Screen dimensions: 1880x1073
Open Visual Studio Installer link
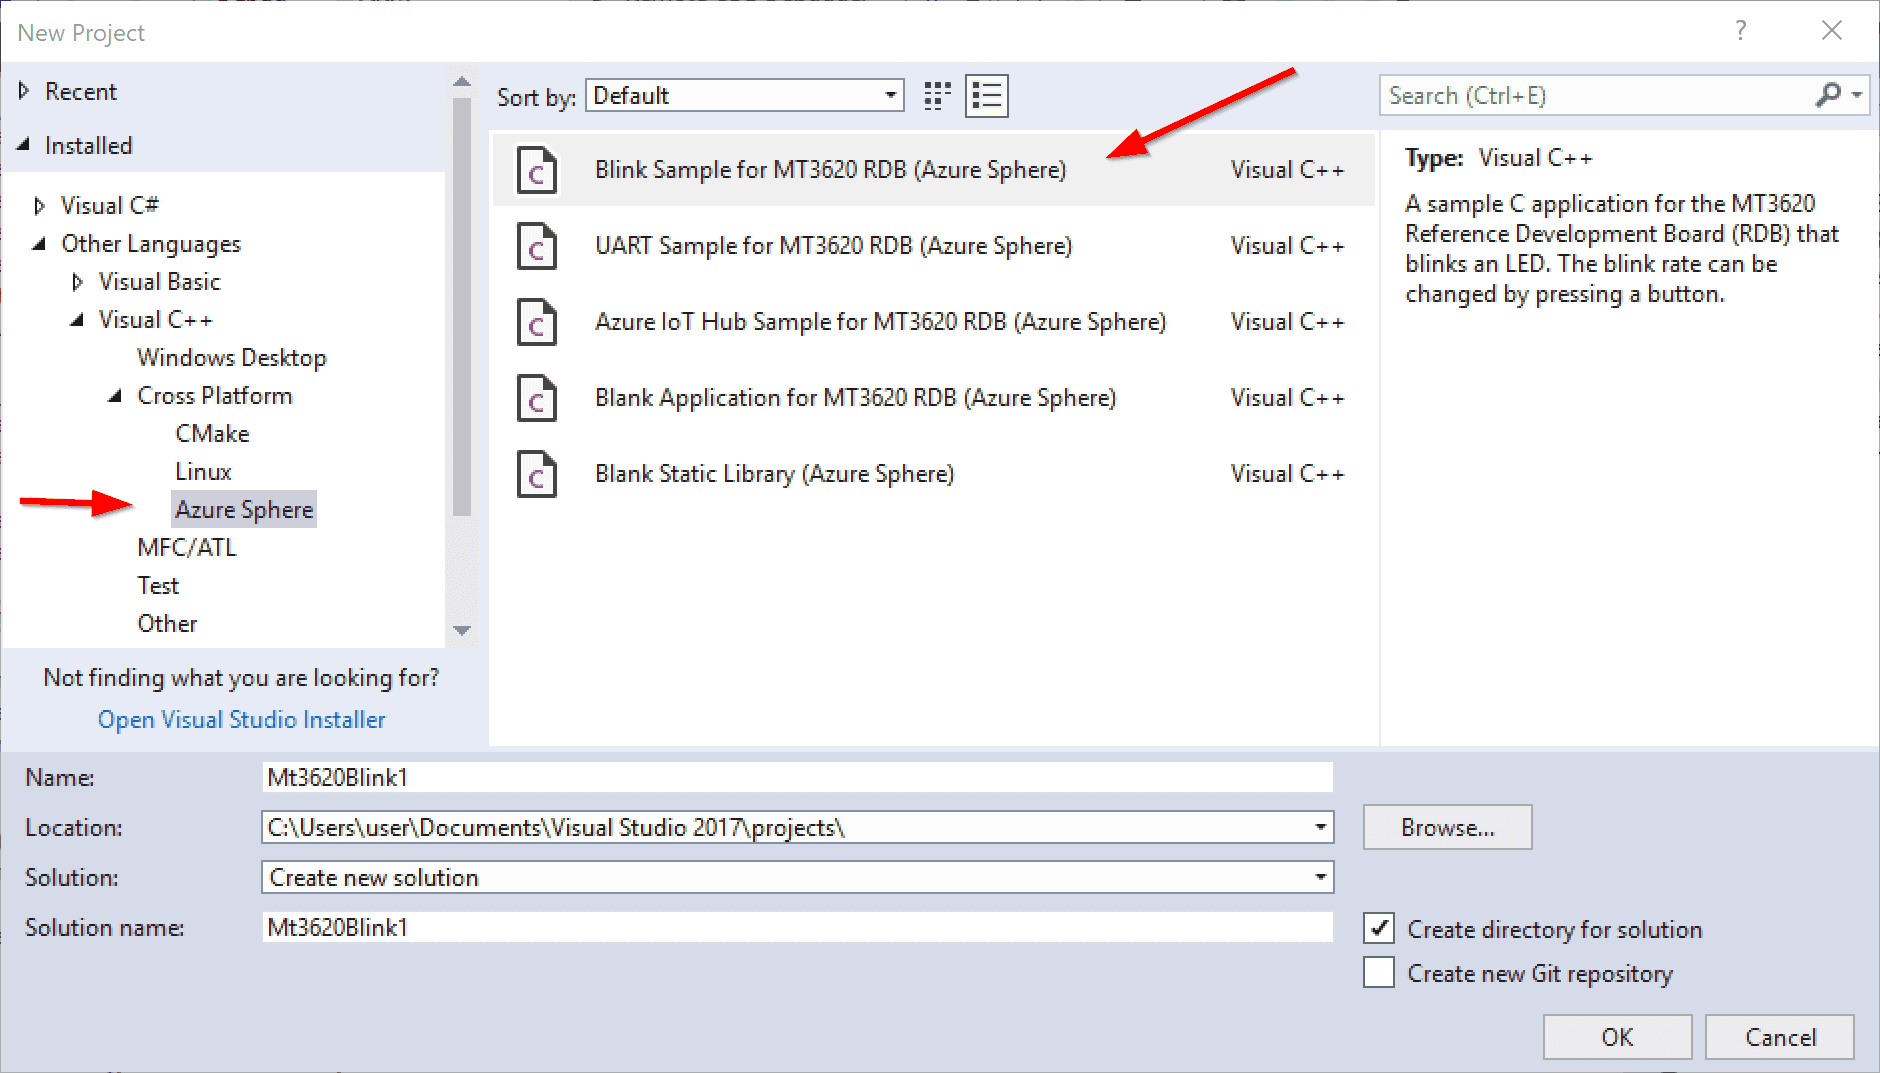point(241,720)
